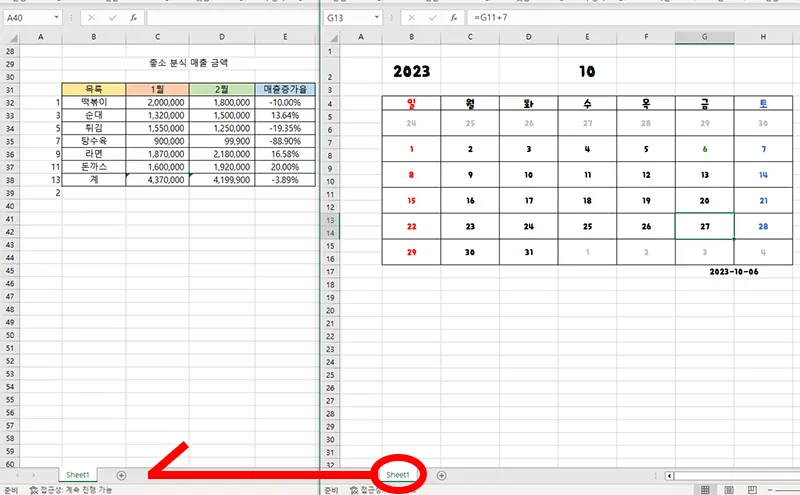Click the blue 토 weekday header
Screen dimensions: 800x495
pyautogui.click(x=763, y=104)
